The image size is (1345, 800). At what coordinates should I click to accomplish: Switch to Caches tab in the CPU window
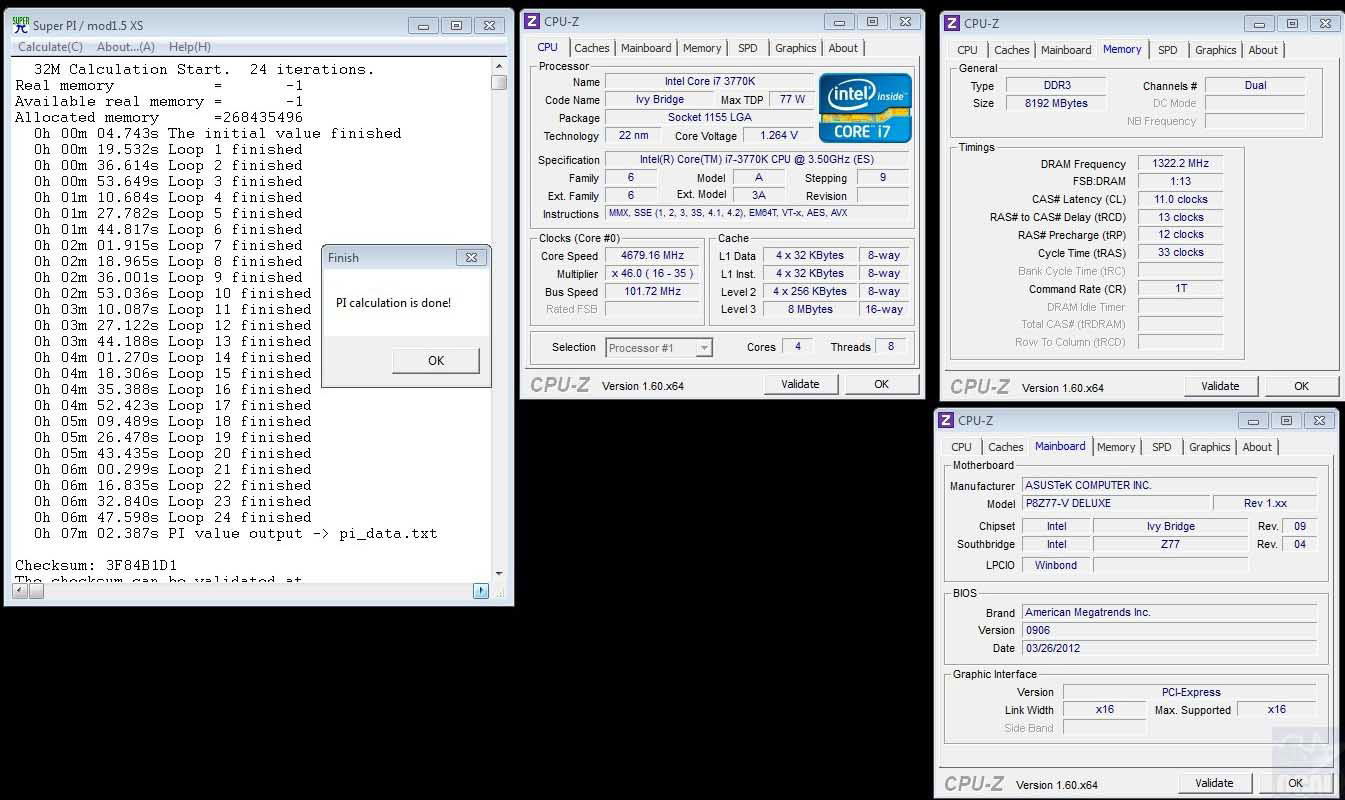tap(591, 48)
